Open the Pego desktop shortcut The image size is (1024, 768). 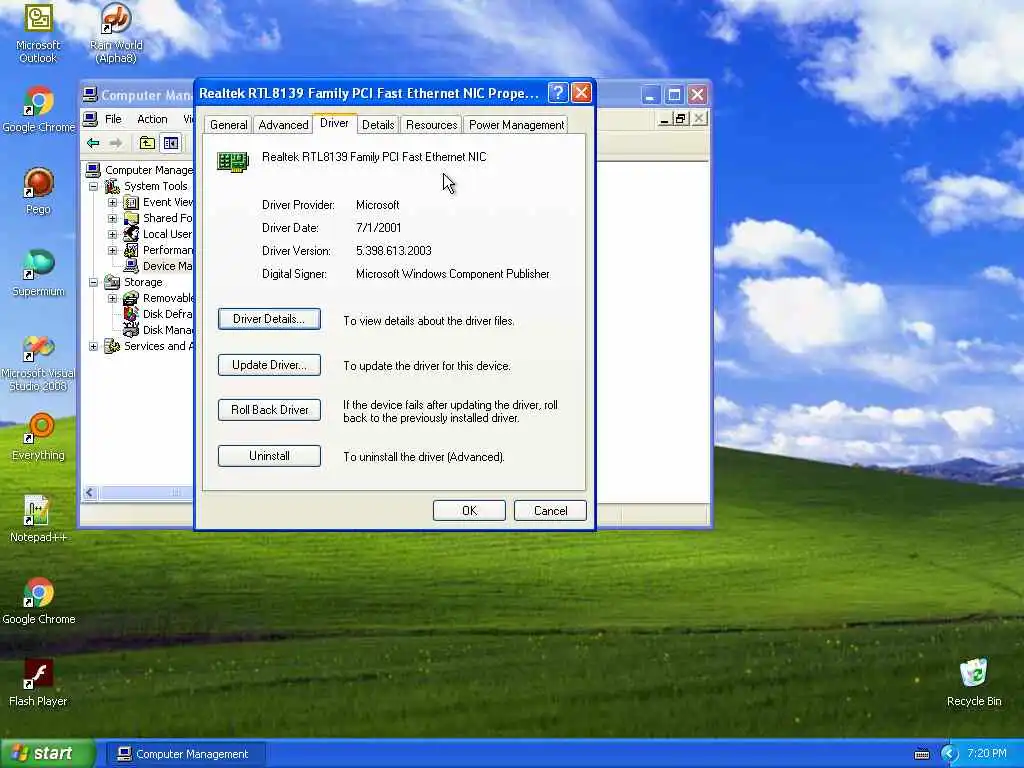[38, 191]
